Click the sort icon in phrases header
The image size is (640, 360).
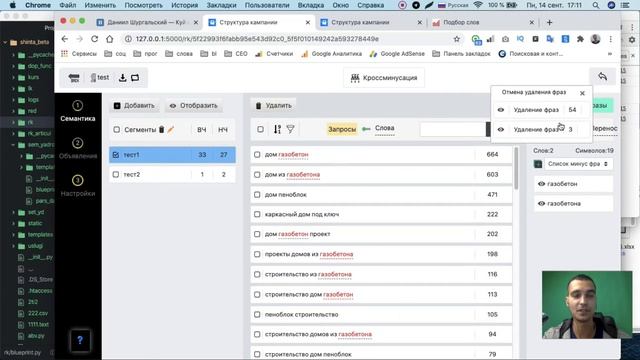pyautogui.click(x=277, y=129)
